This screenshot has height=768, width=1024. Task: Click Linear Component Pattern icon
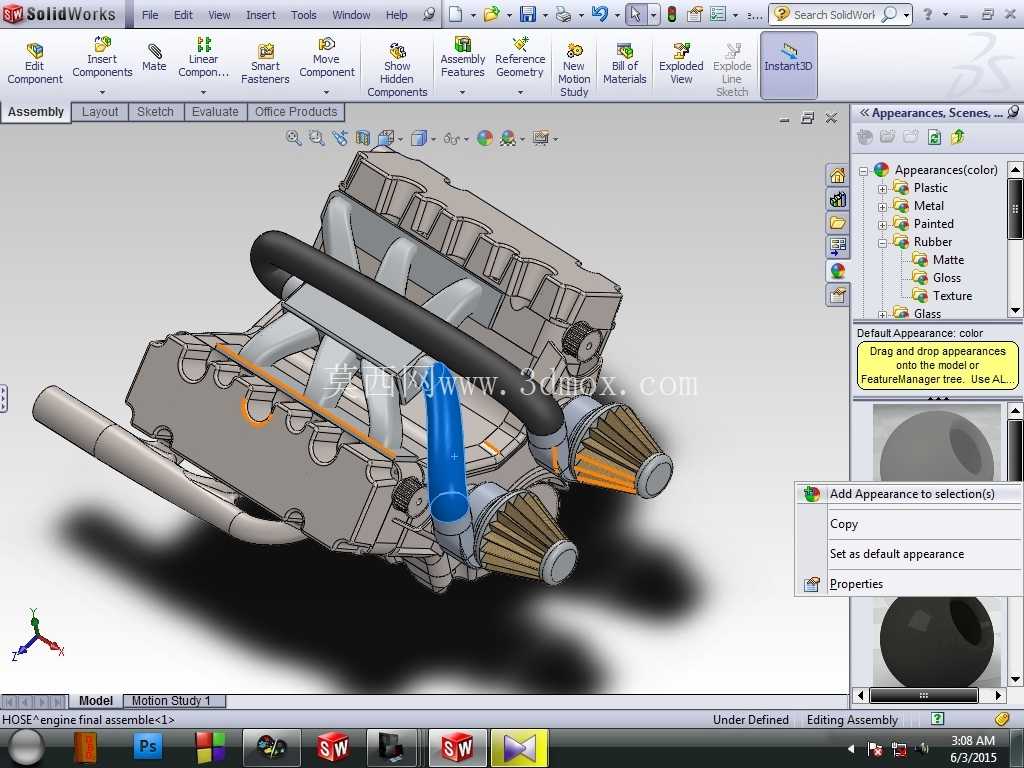(204, 45)
